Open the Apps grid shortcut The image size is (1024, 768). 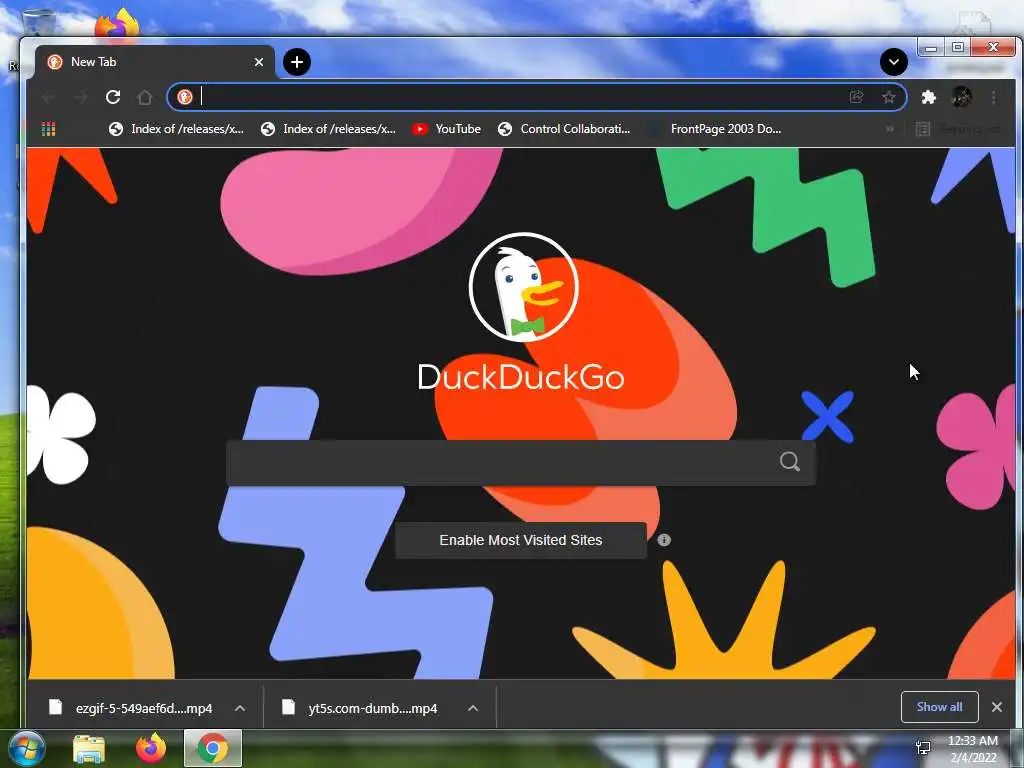pos(48,129)
